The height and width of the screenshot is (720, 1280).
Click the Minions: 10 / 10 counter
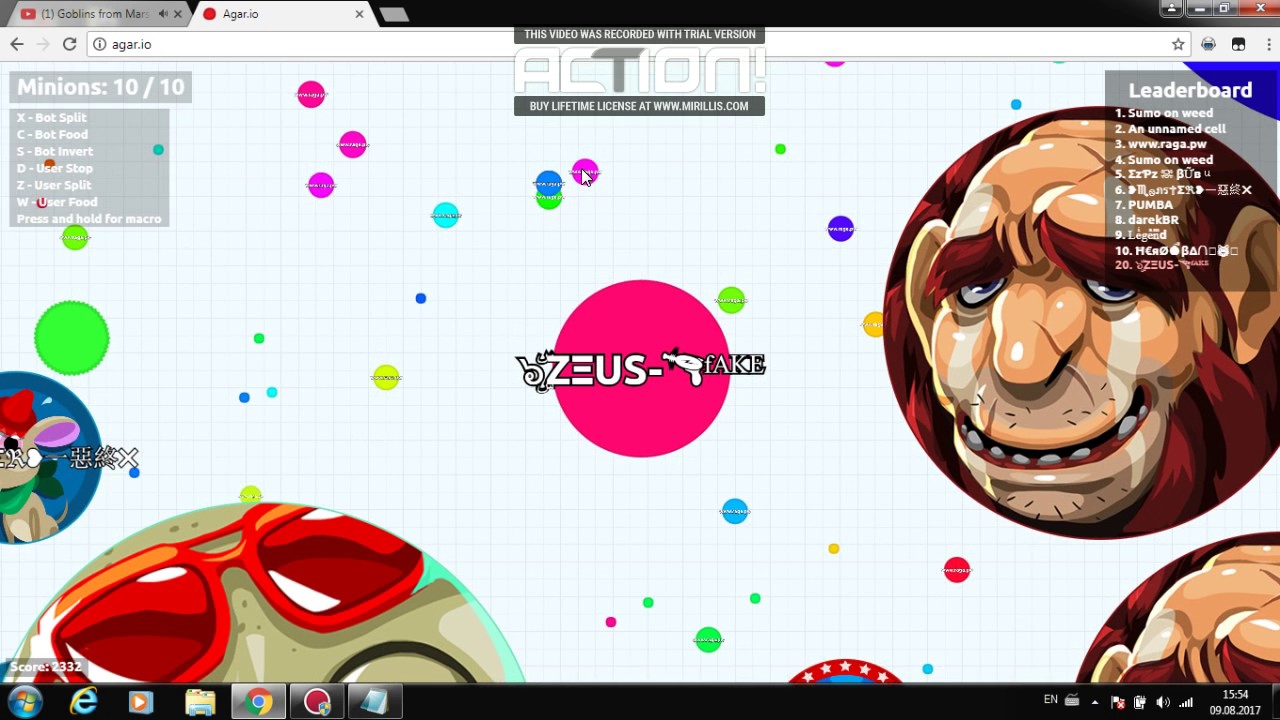coord(101,87)
